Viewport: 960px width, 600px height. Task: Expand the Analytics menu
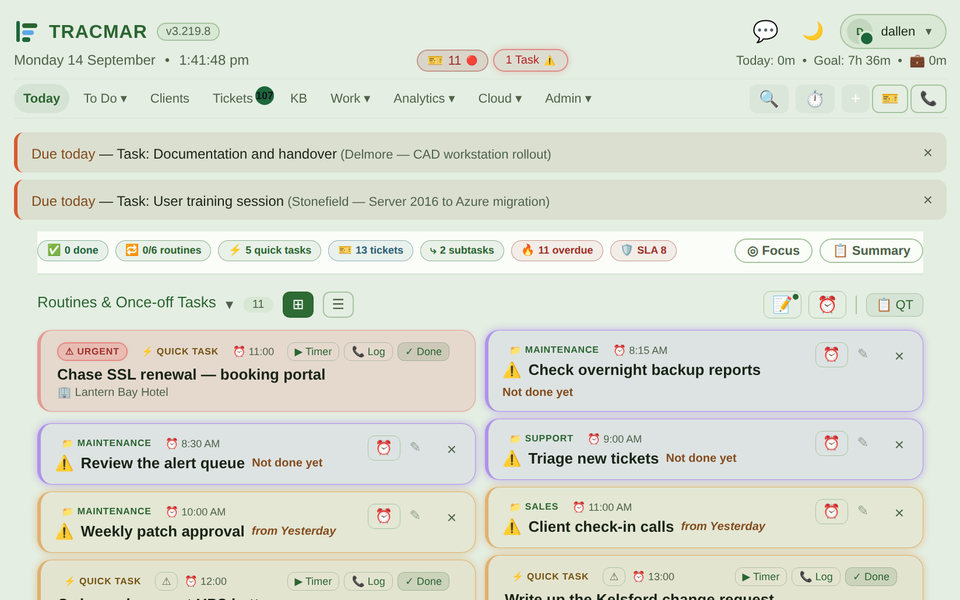coord(424,99)
